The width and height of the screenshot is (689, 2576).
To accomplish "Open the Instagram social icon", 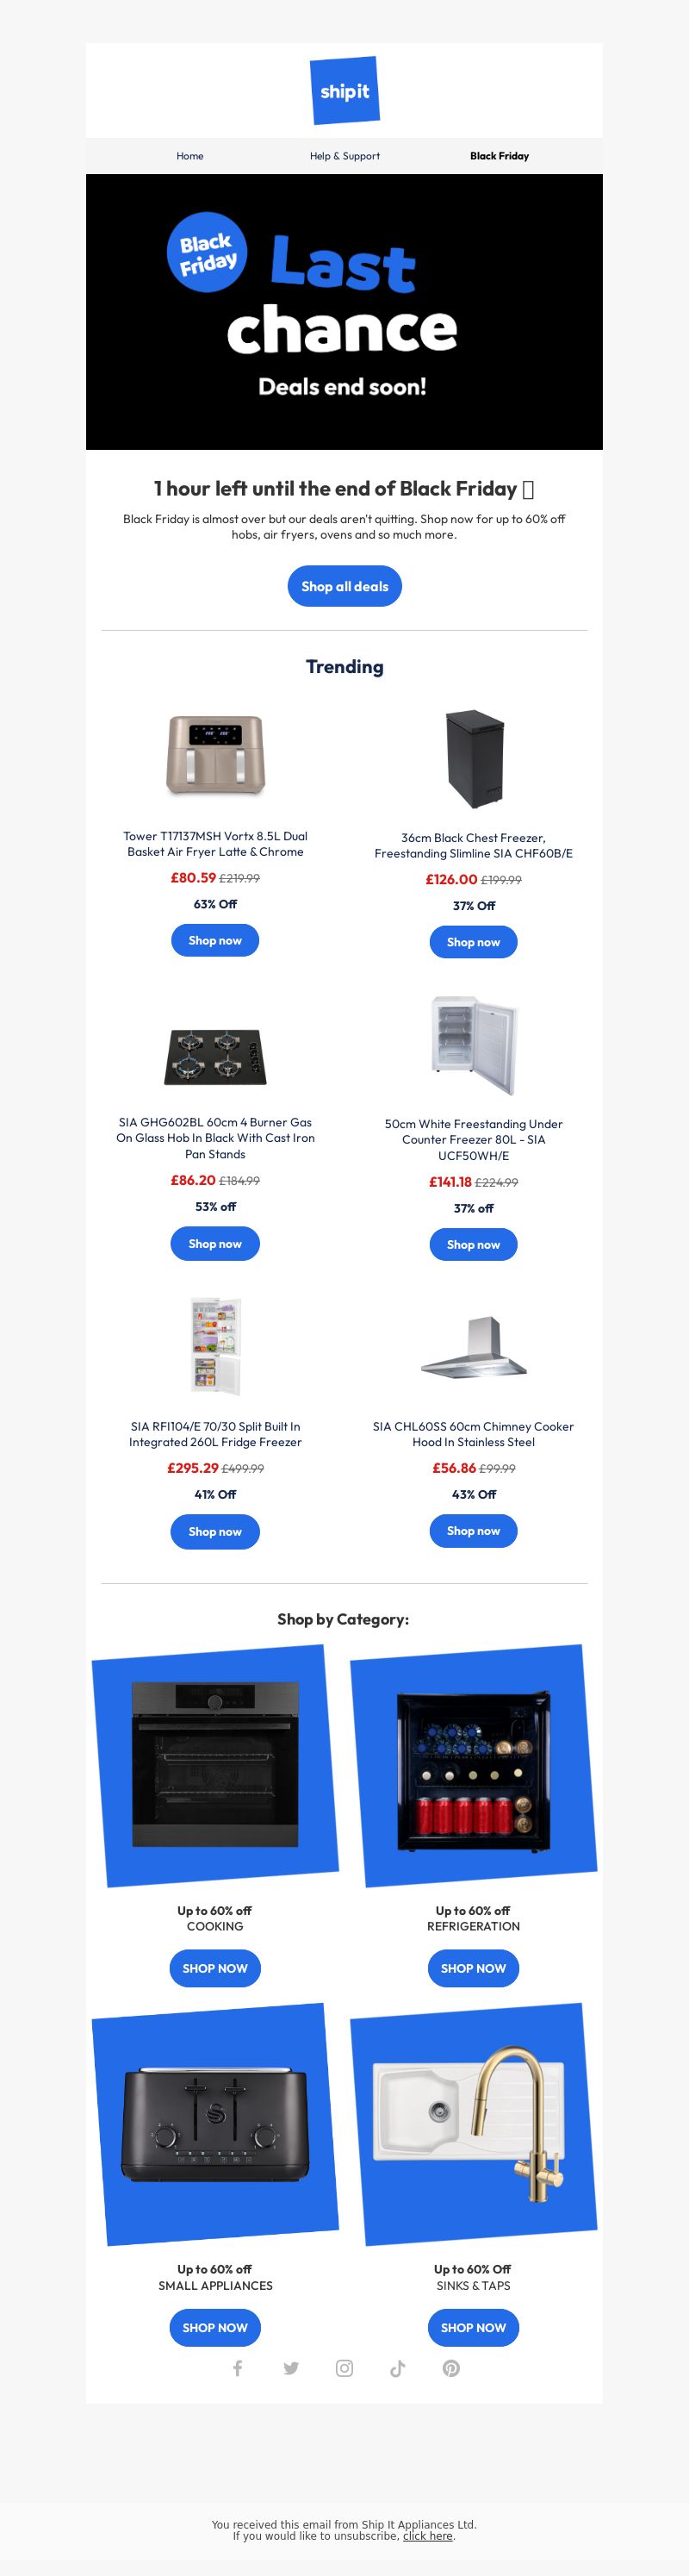I will (x=344, y=2368).
